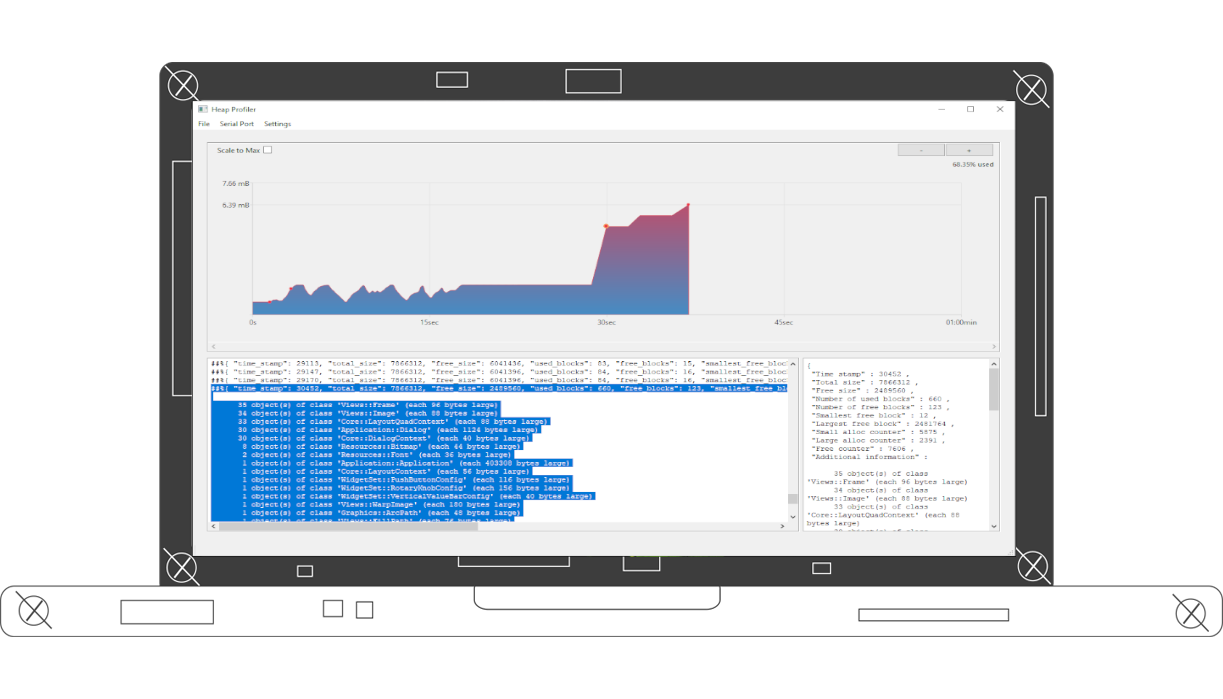The height and width of the screenshot is (699, 1223).
Task: Open the File menu
Action: coord(204,124)
